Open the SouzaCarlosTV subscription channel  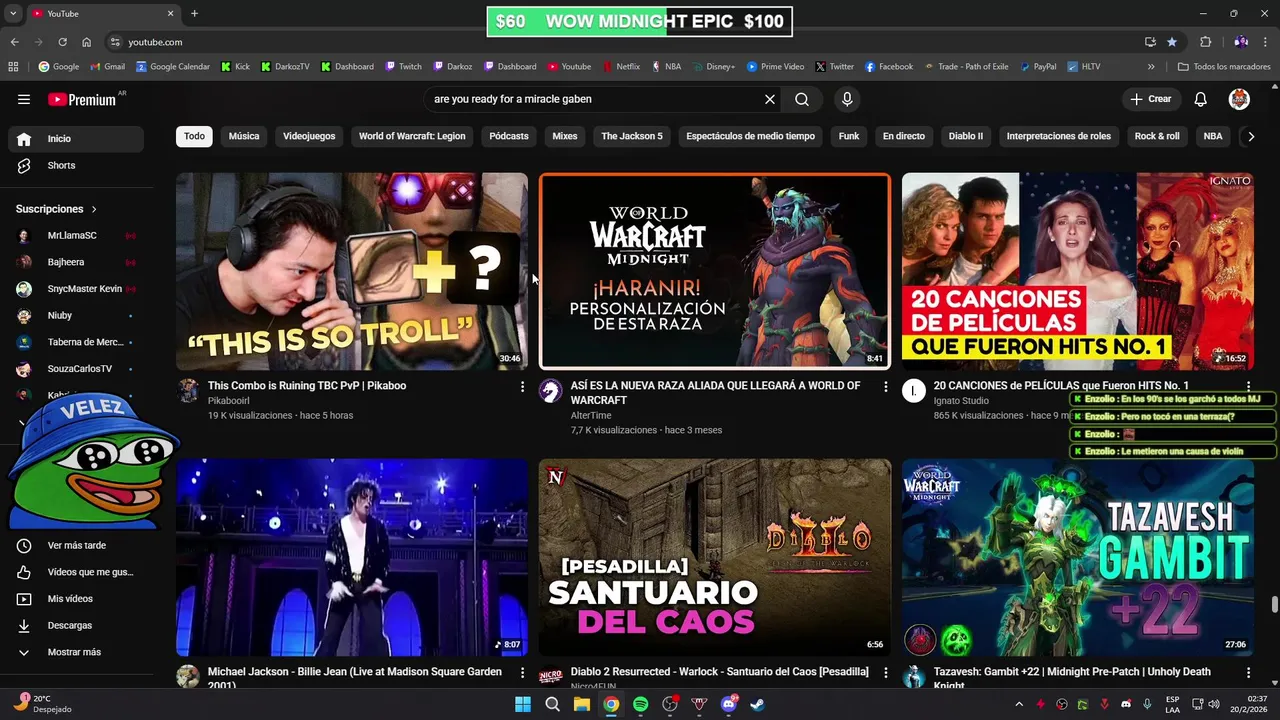pyautogui.click(x=76, y=369)
